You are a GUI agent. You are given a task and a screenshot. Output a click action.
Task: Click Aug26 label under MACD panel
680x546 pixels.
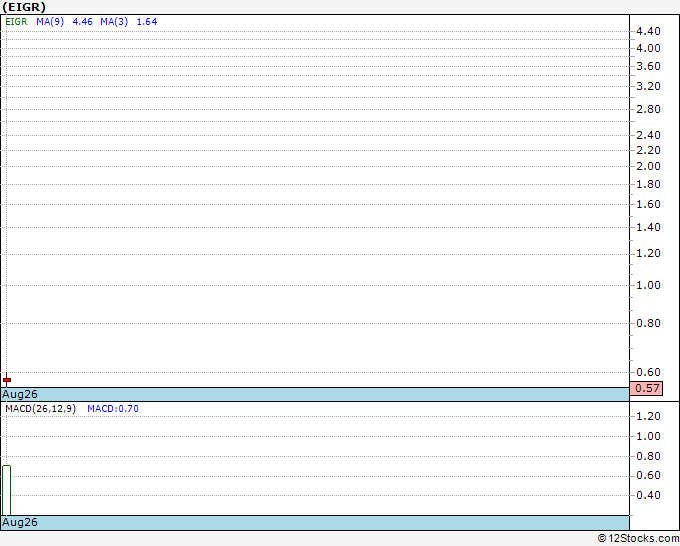[x=20, y=522]
